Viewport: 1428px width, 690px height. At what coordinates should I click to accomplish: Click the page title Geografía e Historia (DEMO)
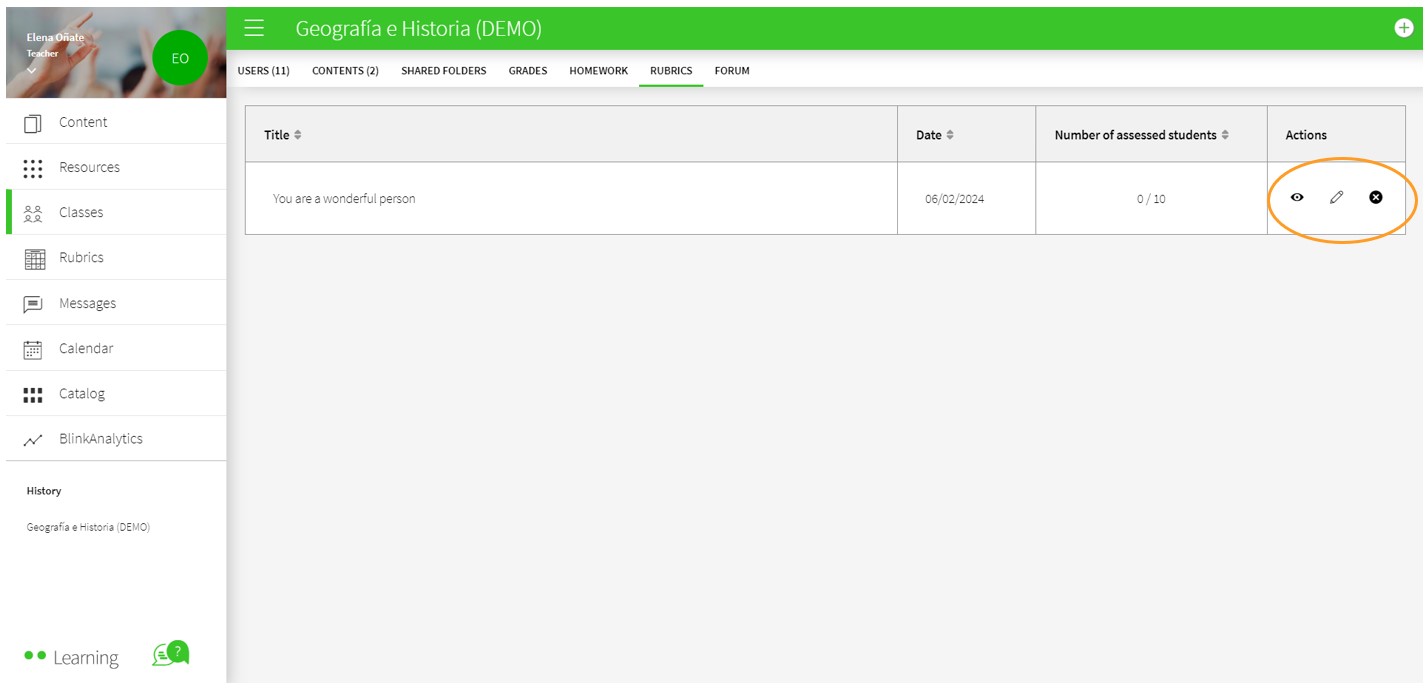[x=419, y=29]
